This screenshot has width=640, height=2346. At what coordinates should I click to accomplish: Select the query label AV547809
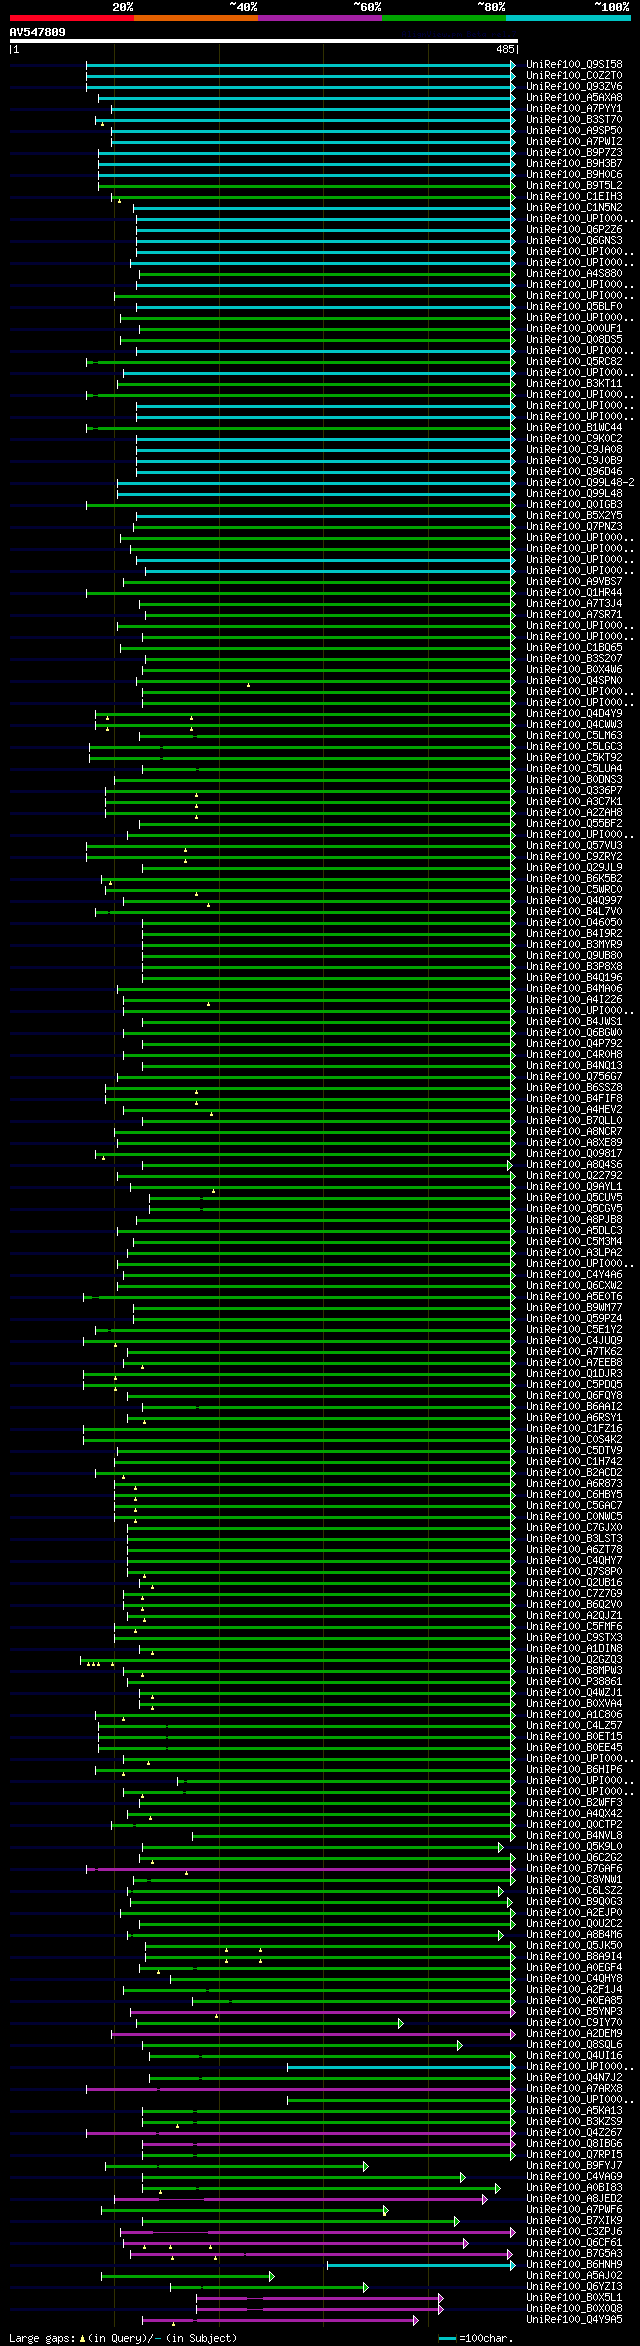(38, 32)
